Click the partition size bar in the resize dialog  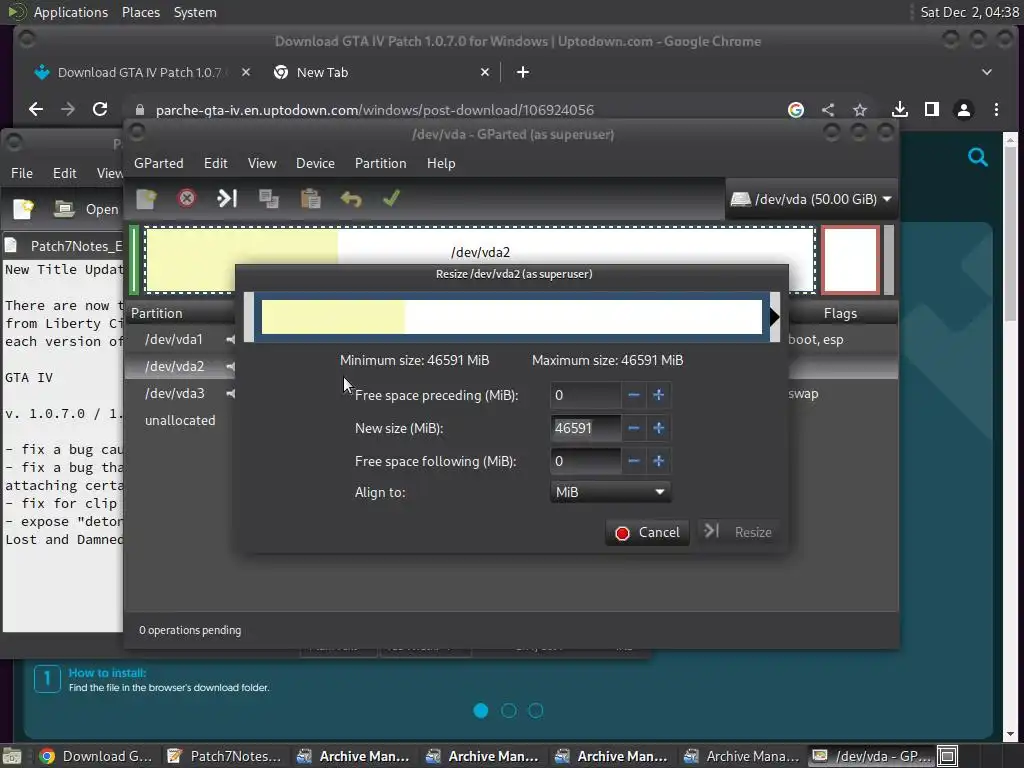[x=511, y=317]
